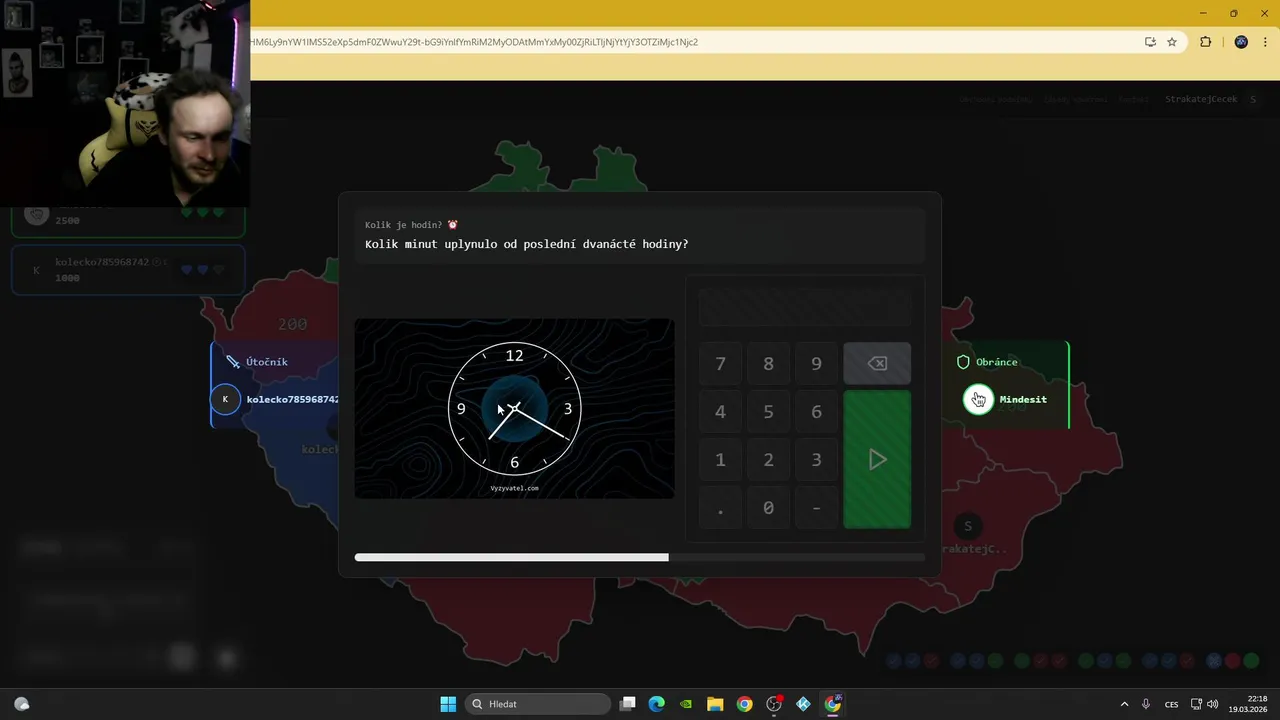Tap the minus sign keypad key
The height and width of the screenshot is (720, 1280).
point(816,508)
